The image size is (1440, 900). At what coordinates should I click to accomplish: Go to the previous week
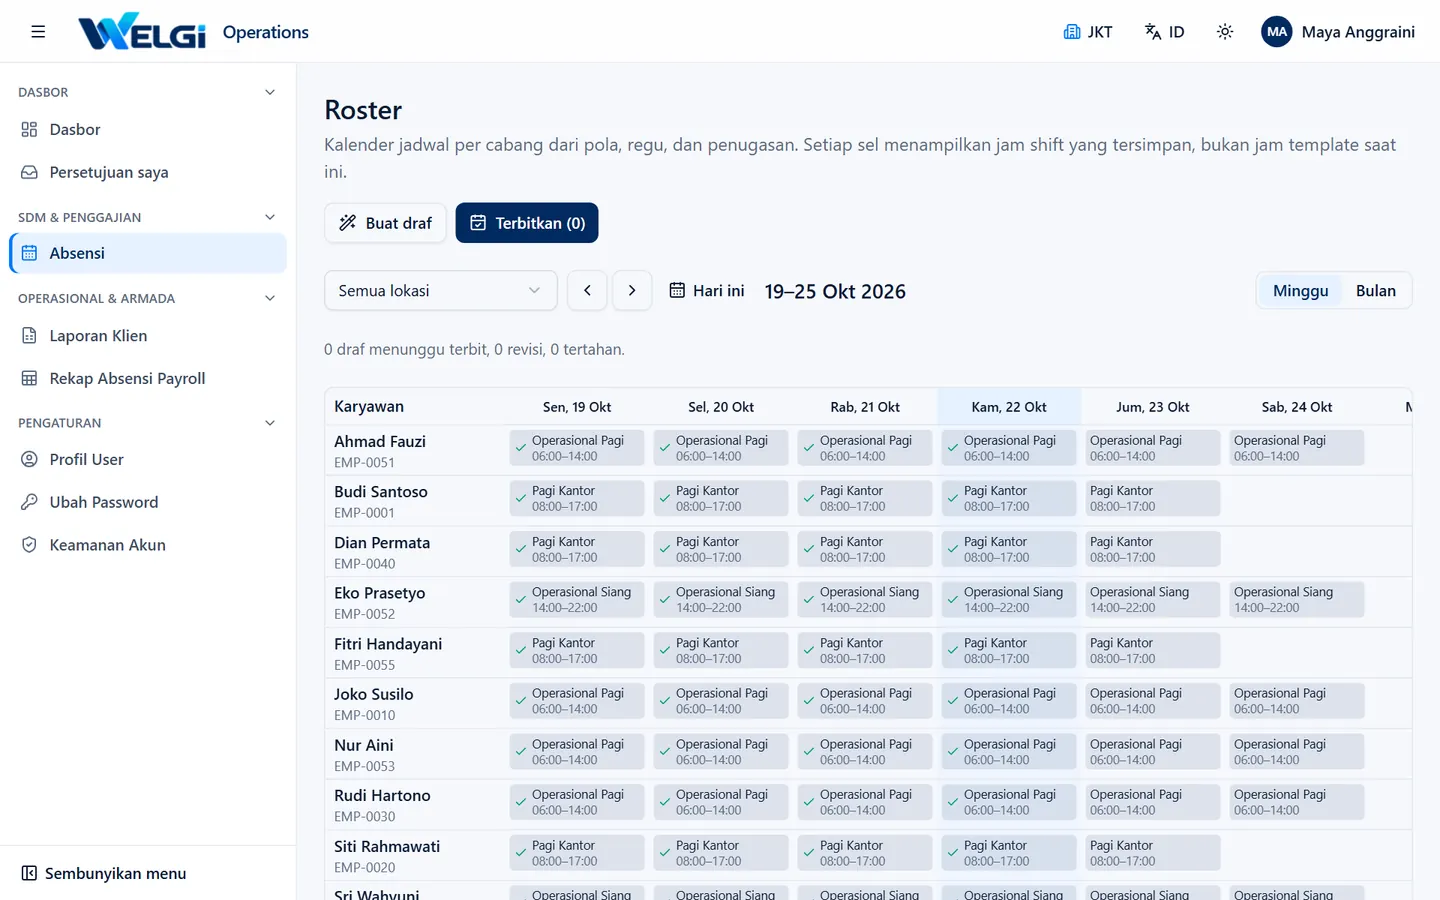tap(587, 291)
